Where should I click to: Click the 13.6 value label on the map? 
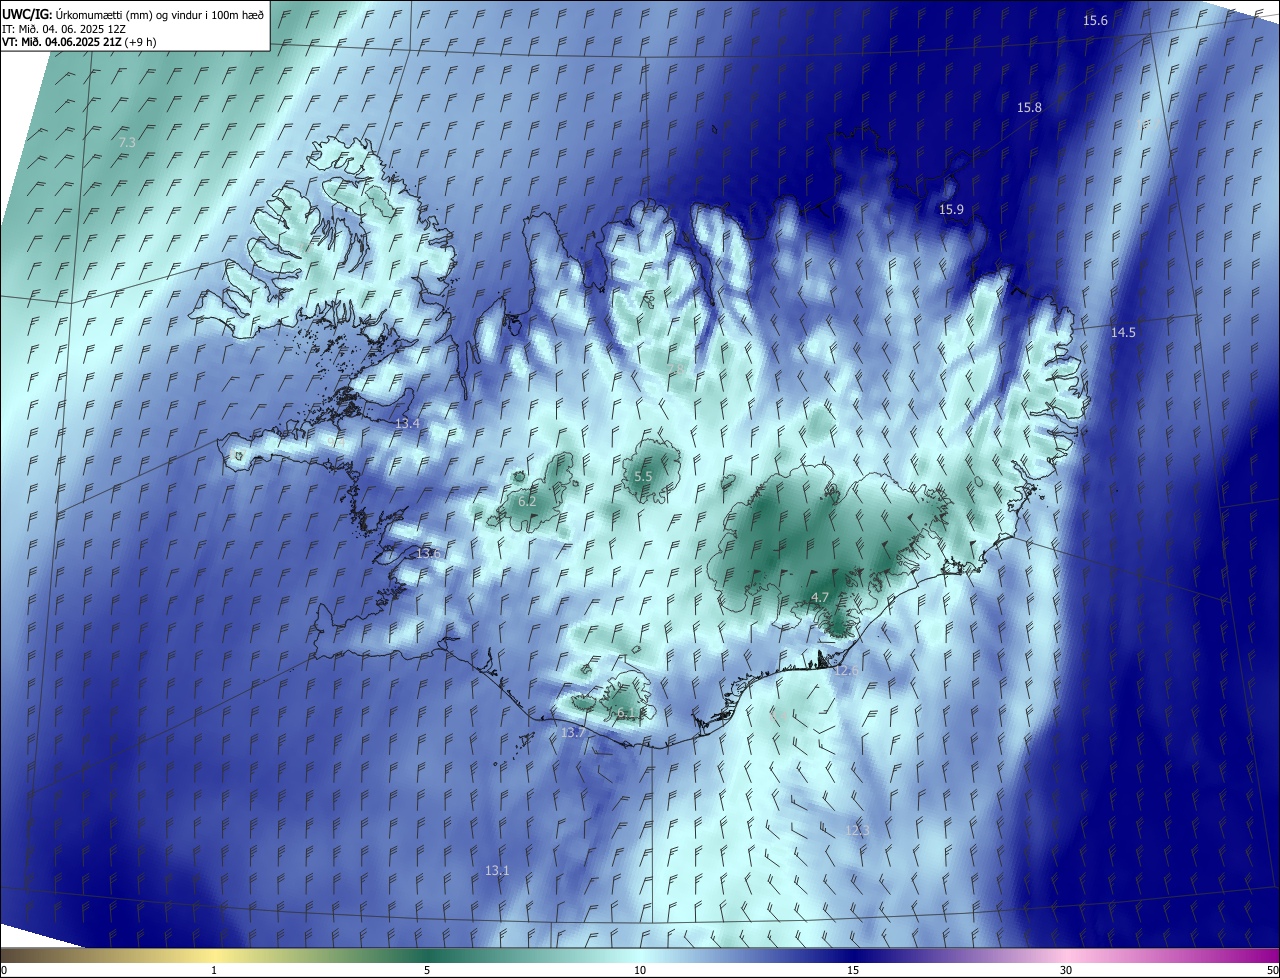click(x=428, y=554)
